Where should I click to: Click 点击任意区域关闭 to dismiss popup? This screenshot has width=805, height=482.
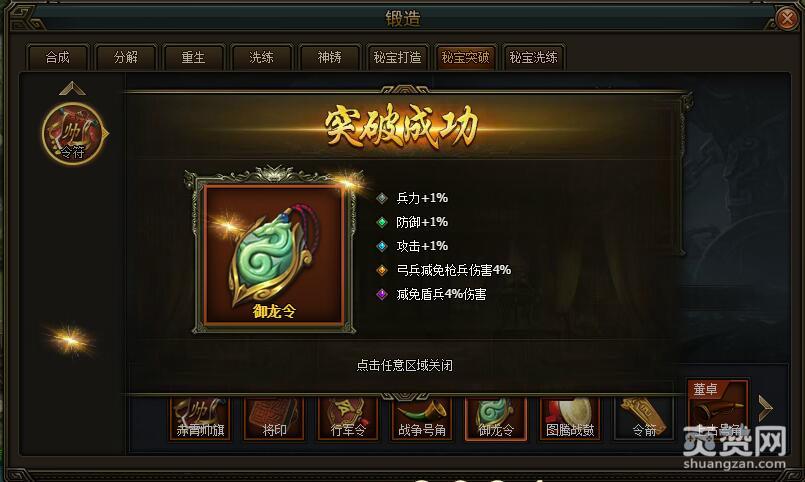tap(405, 365)
